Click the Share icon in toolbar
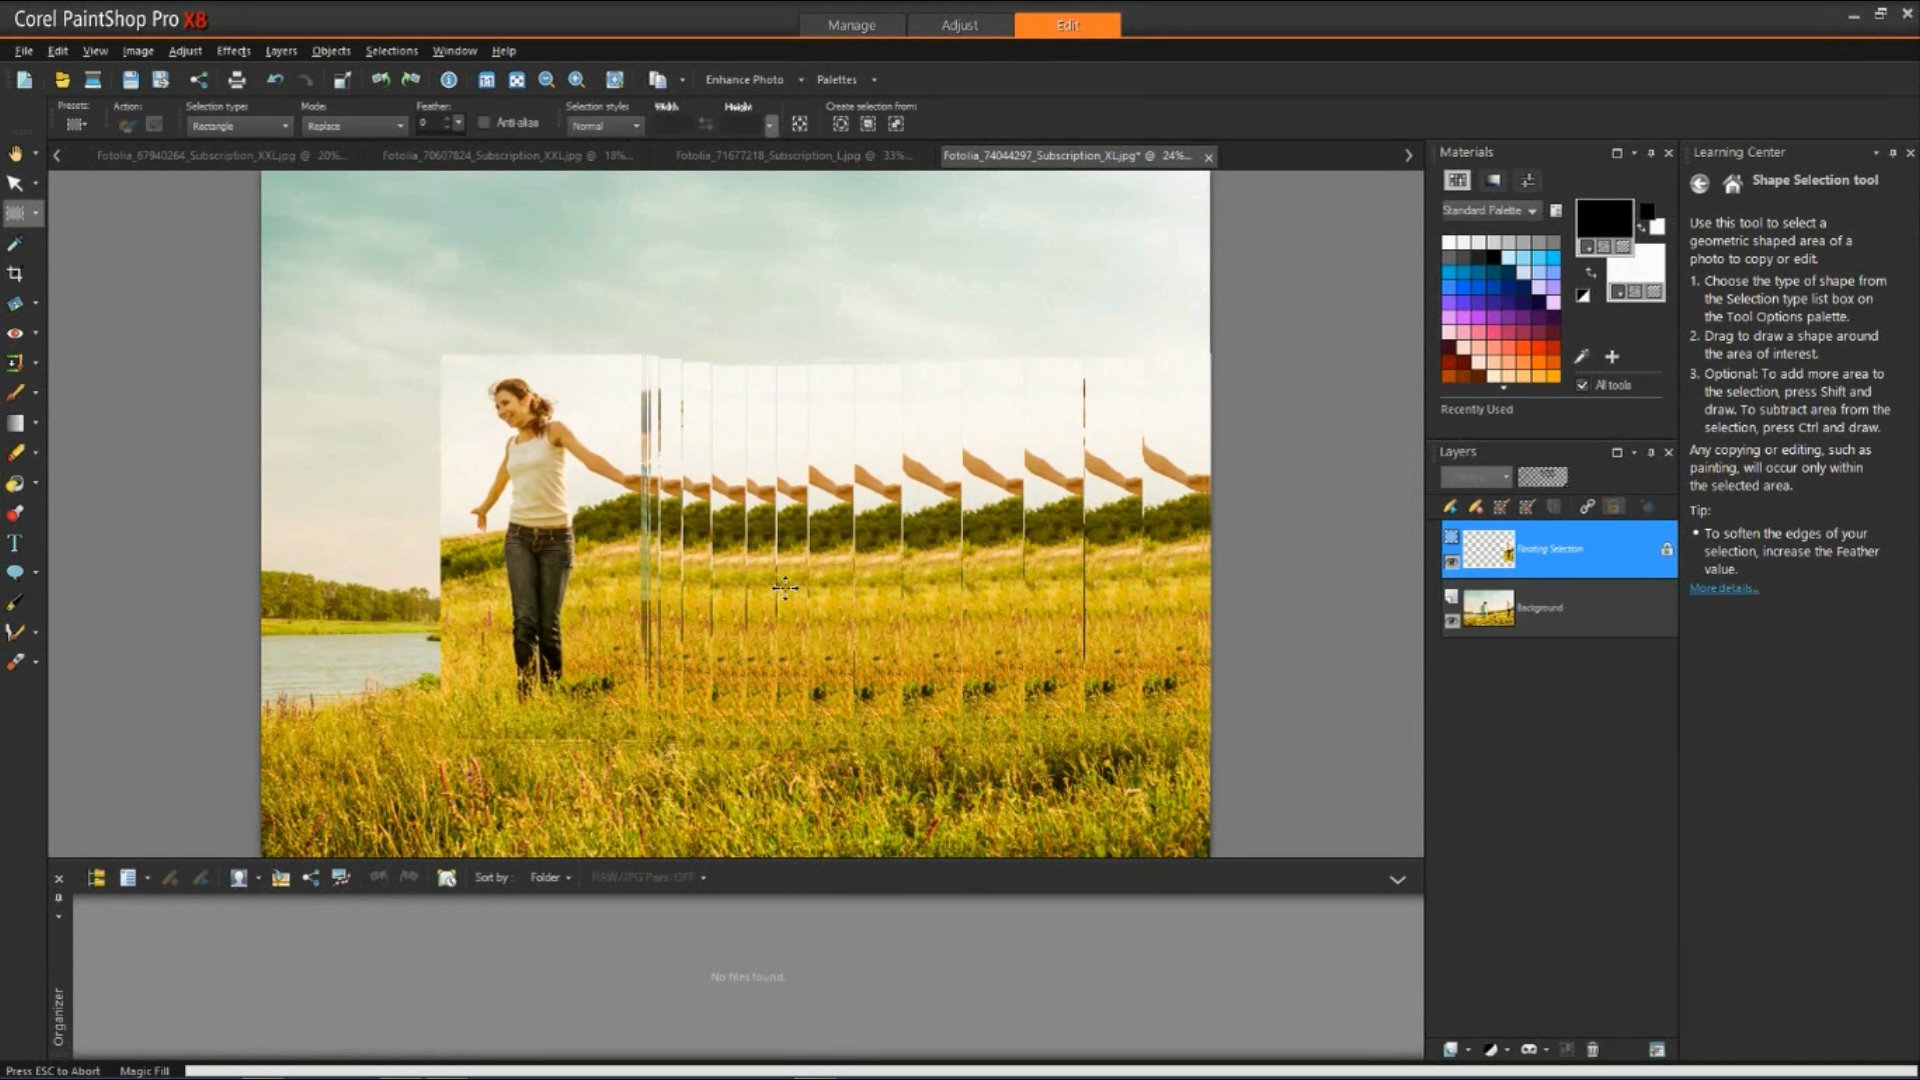Image resolution: width=1920 pixels, height=1080 pixels. coord(199,80)
